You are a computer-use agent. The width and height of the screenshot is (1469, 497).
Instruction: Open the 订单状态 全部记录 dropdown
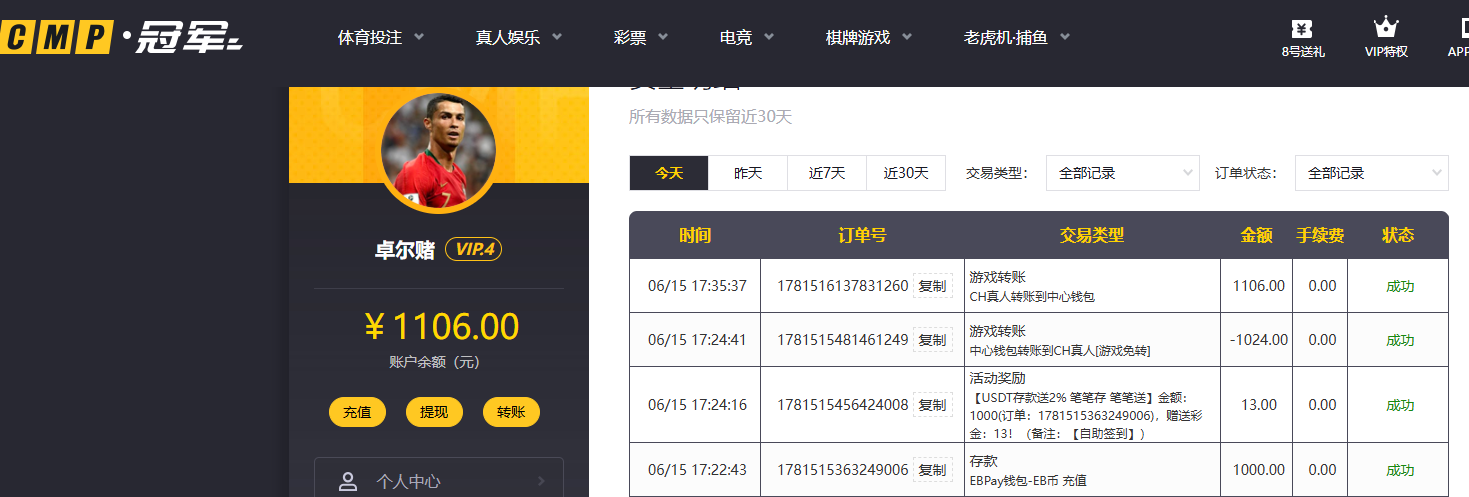(x=1371, y=173)
